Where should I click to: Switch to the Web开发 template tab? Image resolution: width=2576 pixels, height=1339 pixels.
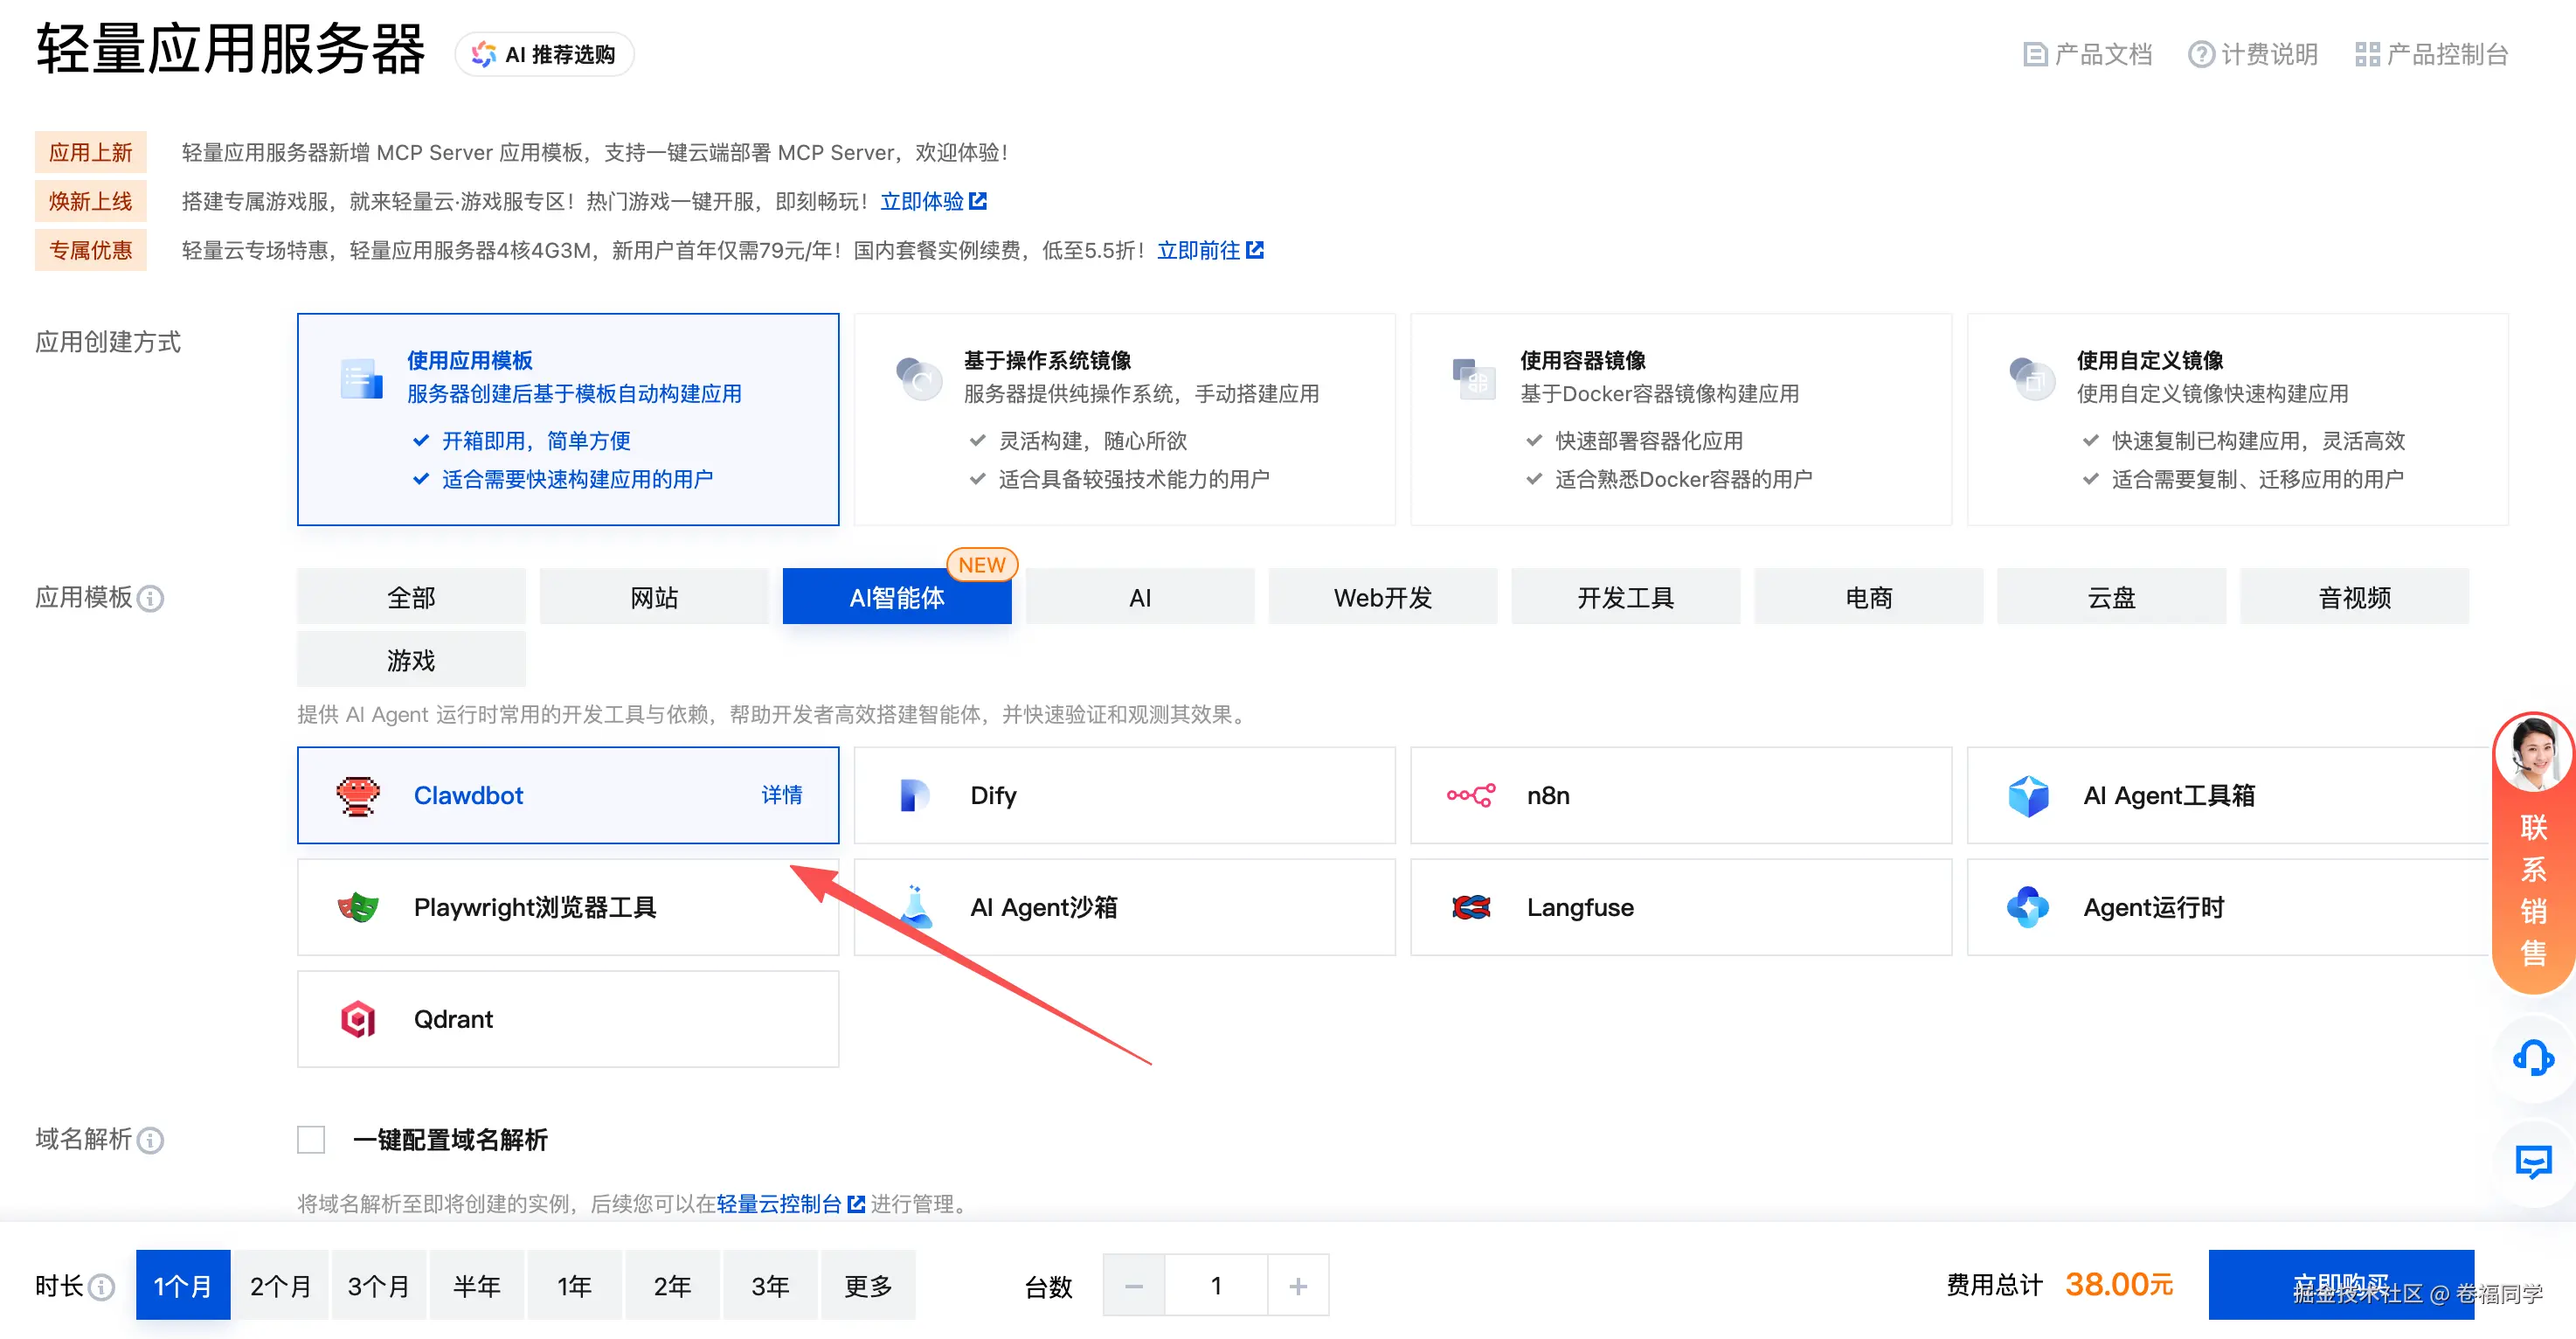[1382, 598]
